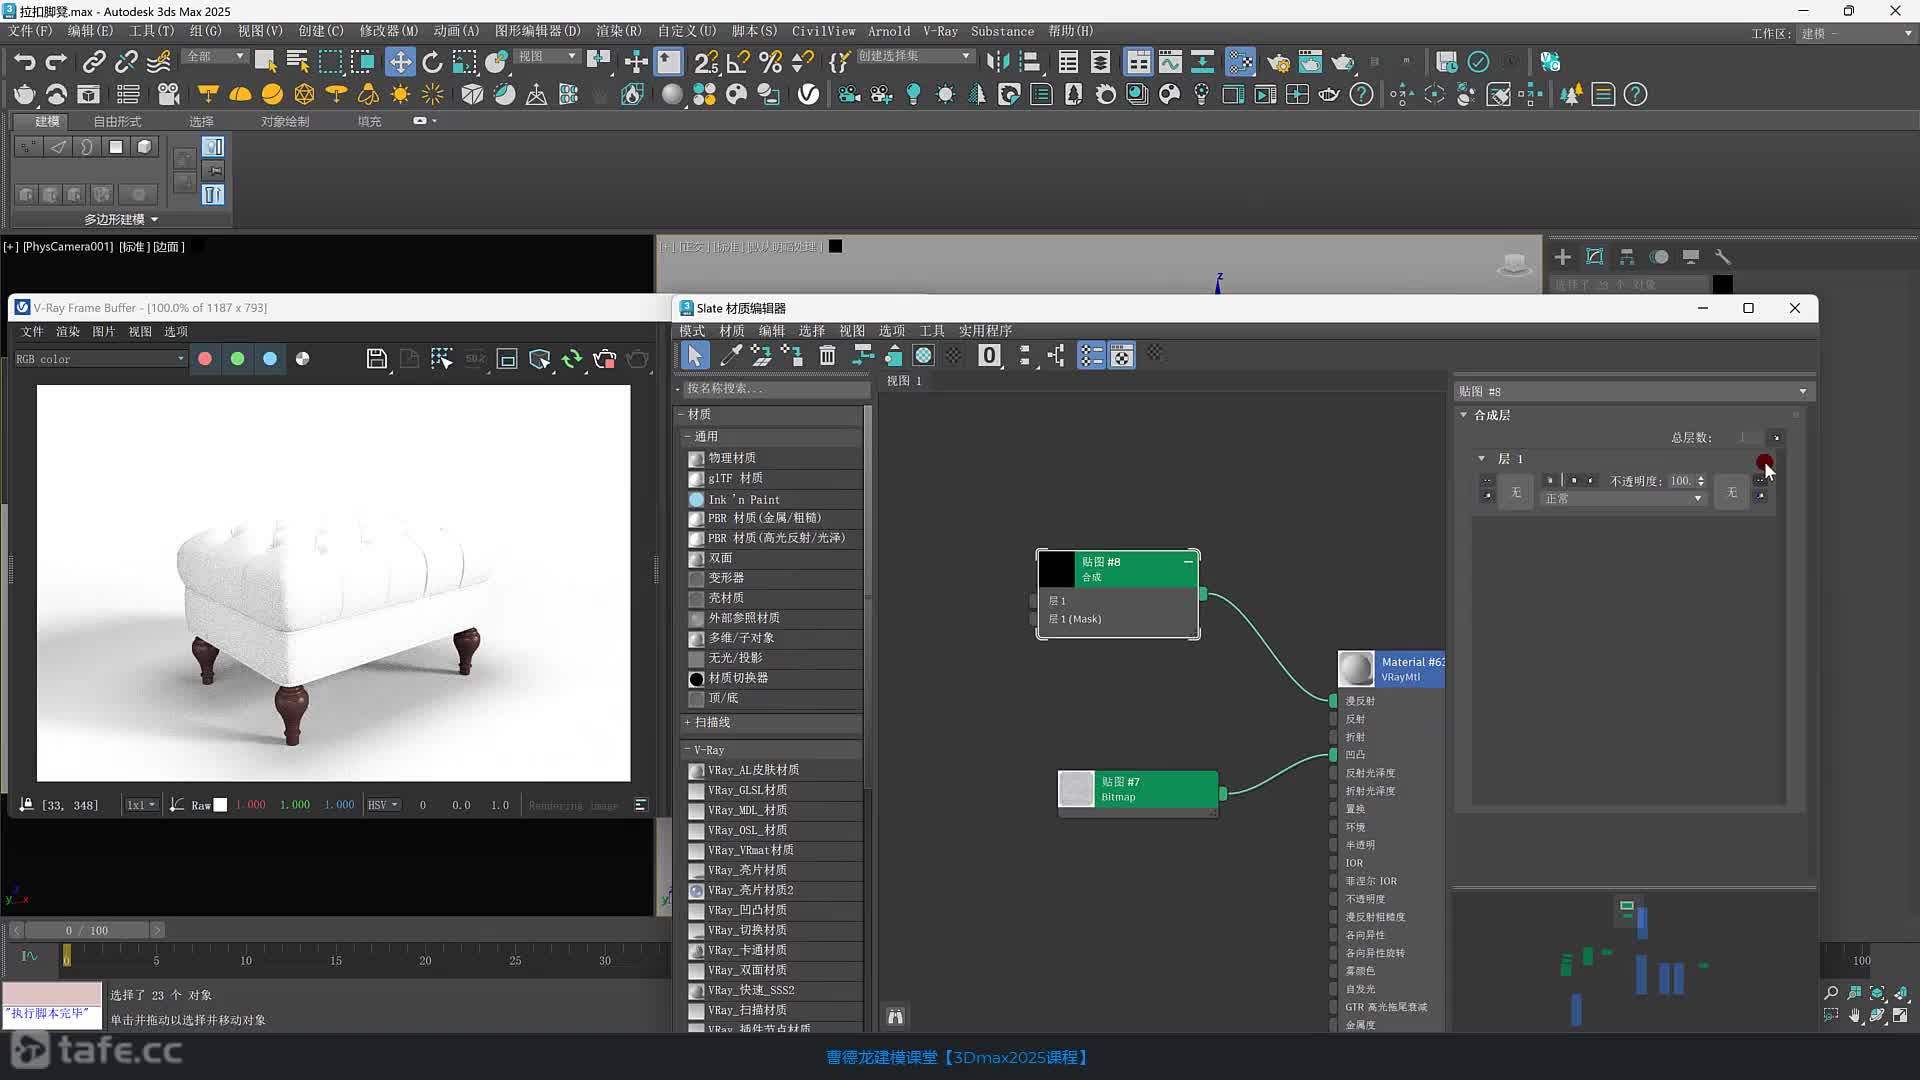Toggle blue channel in V-Ray Frame Buffer
This screenshot has height=1080, width=1920.
270,359
